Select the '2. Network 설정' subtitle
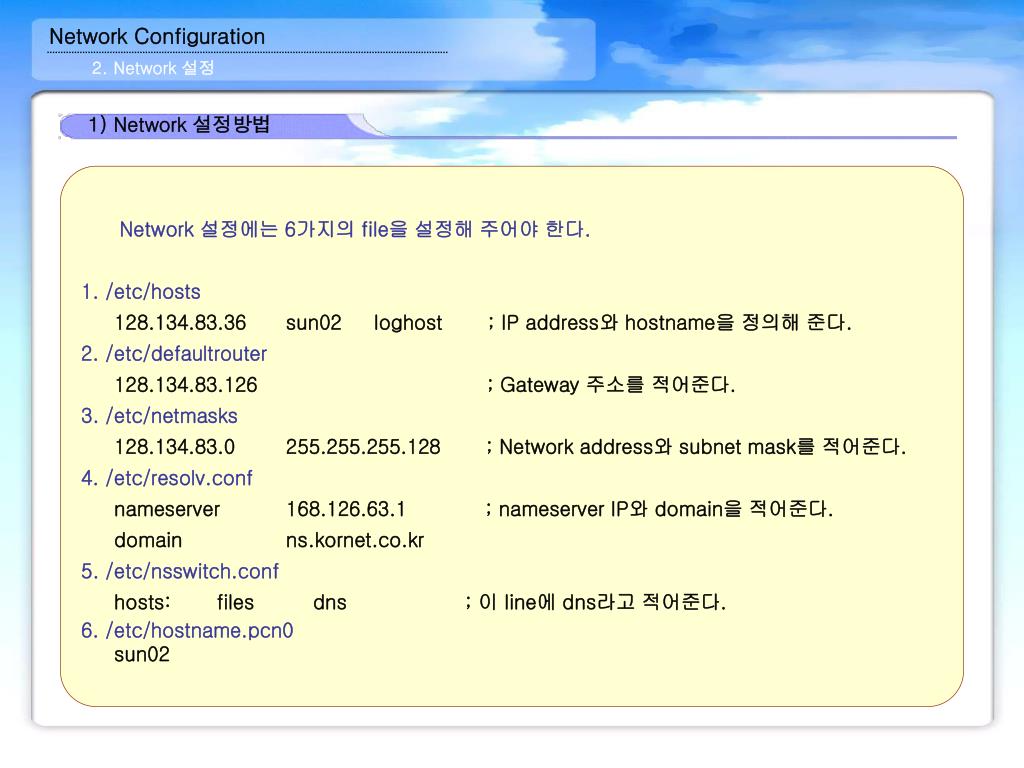 (153, 68)
